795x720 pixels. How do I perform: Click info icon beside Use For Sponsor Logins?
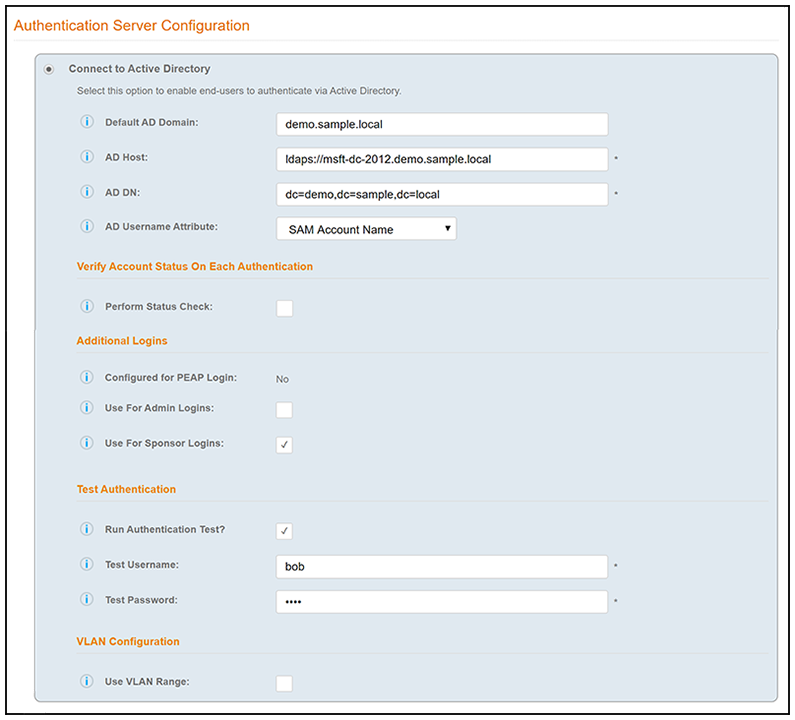pos(87,443)
